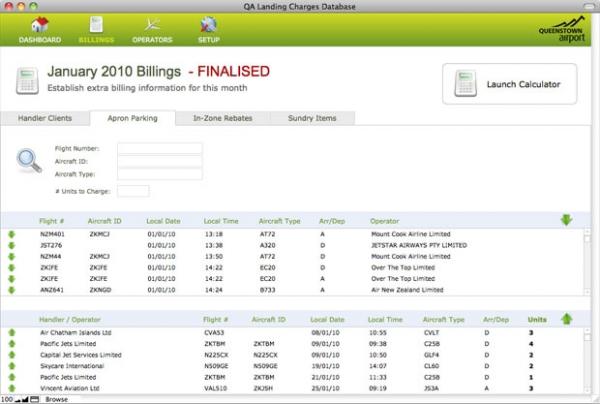This screenshot has height=404, width=600.
Task: Select the Vincent Aviation Ltd entry
Action: click(69, 388)
